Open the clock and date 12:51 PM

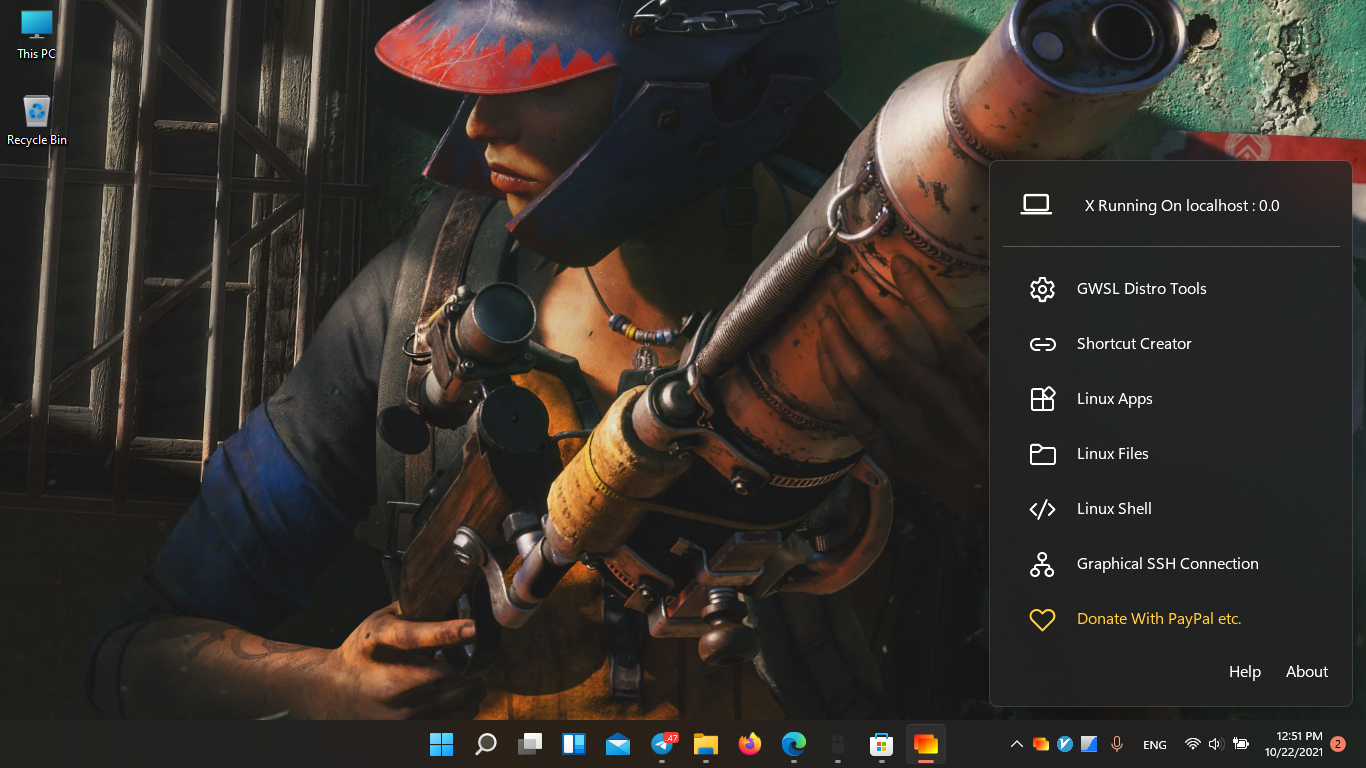pos(1293,744)
